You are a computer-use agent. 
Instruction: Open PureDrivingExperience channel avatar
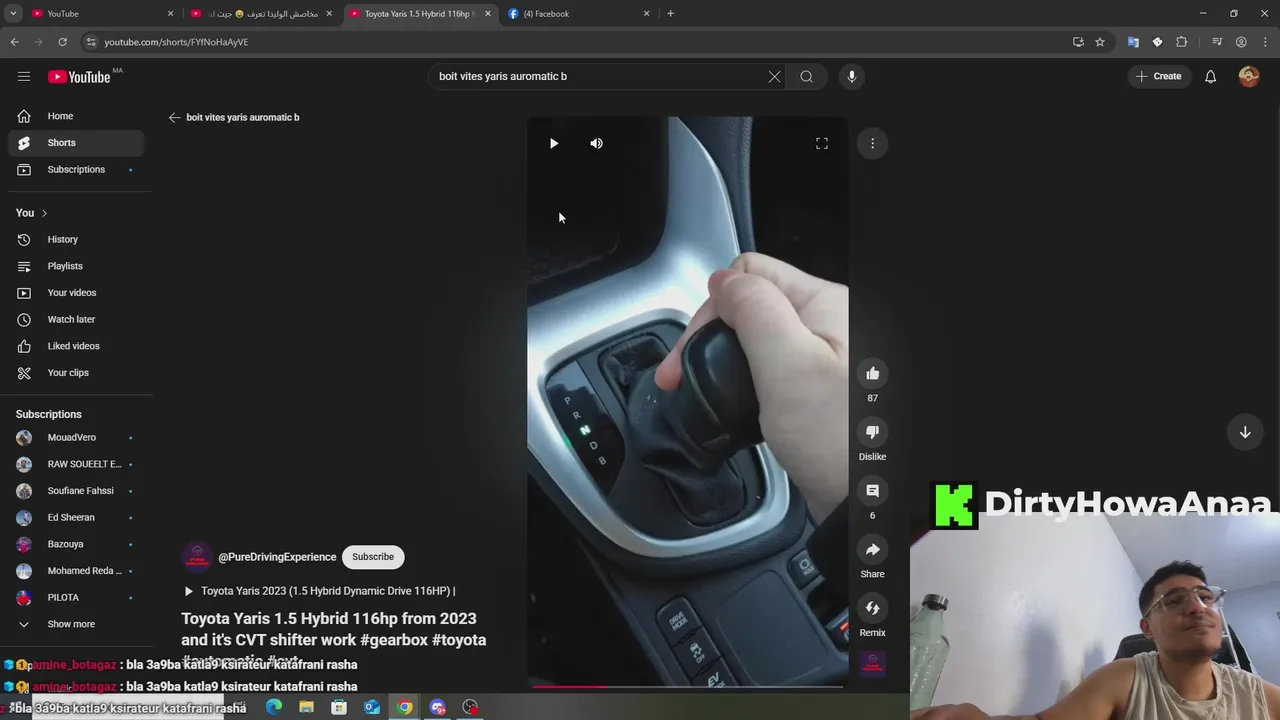(x=197, y=557)
